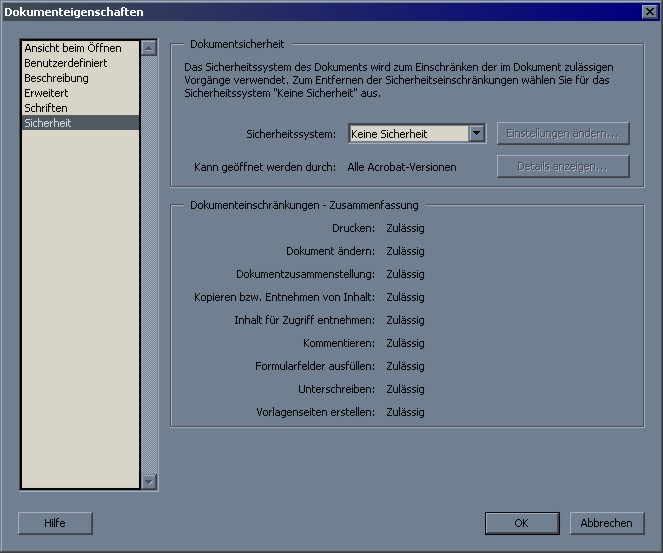The width and height of the screenshot is (663, 553).
Task: Click the category list scroll-down arrow
Action: point(149,482)
